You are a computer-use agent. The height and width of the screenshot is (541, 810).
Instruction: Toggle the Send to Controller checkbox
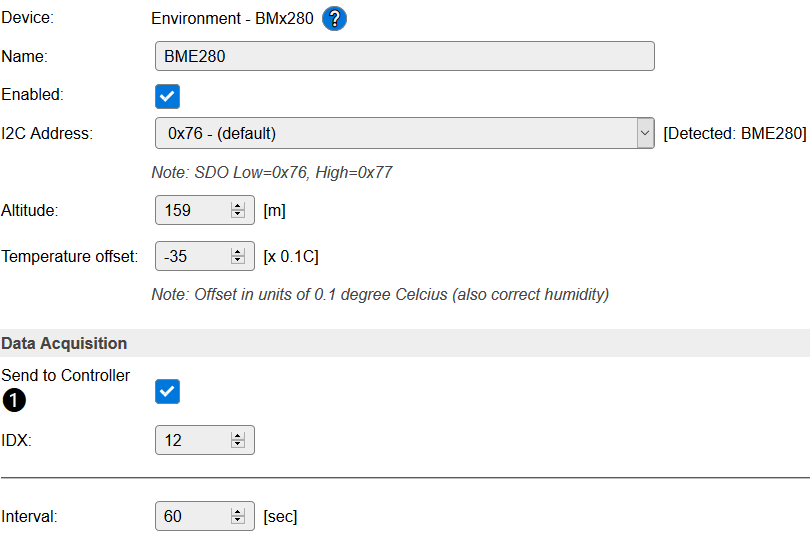tap(168, 391)
